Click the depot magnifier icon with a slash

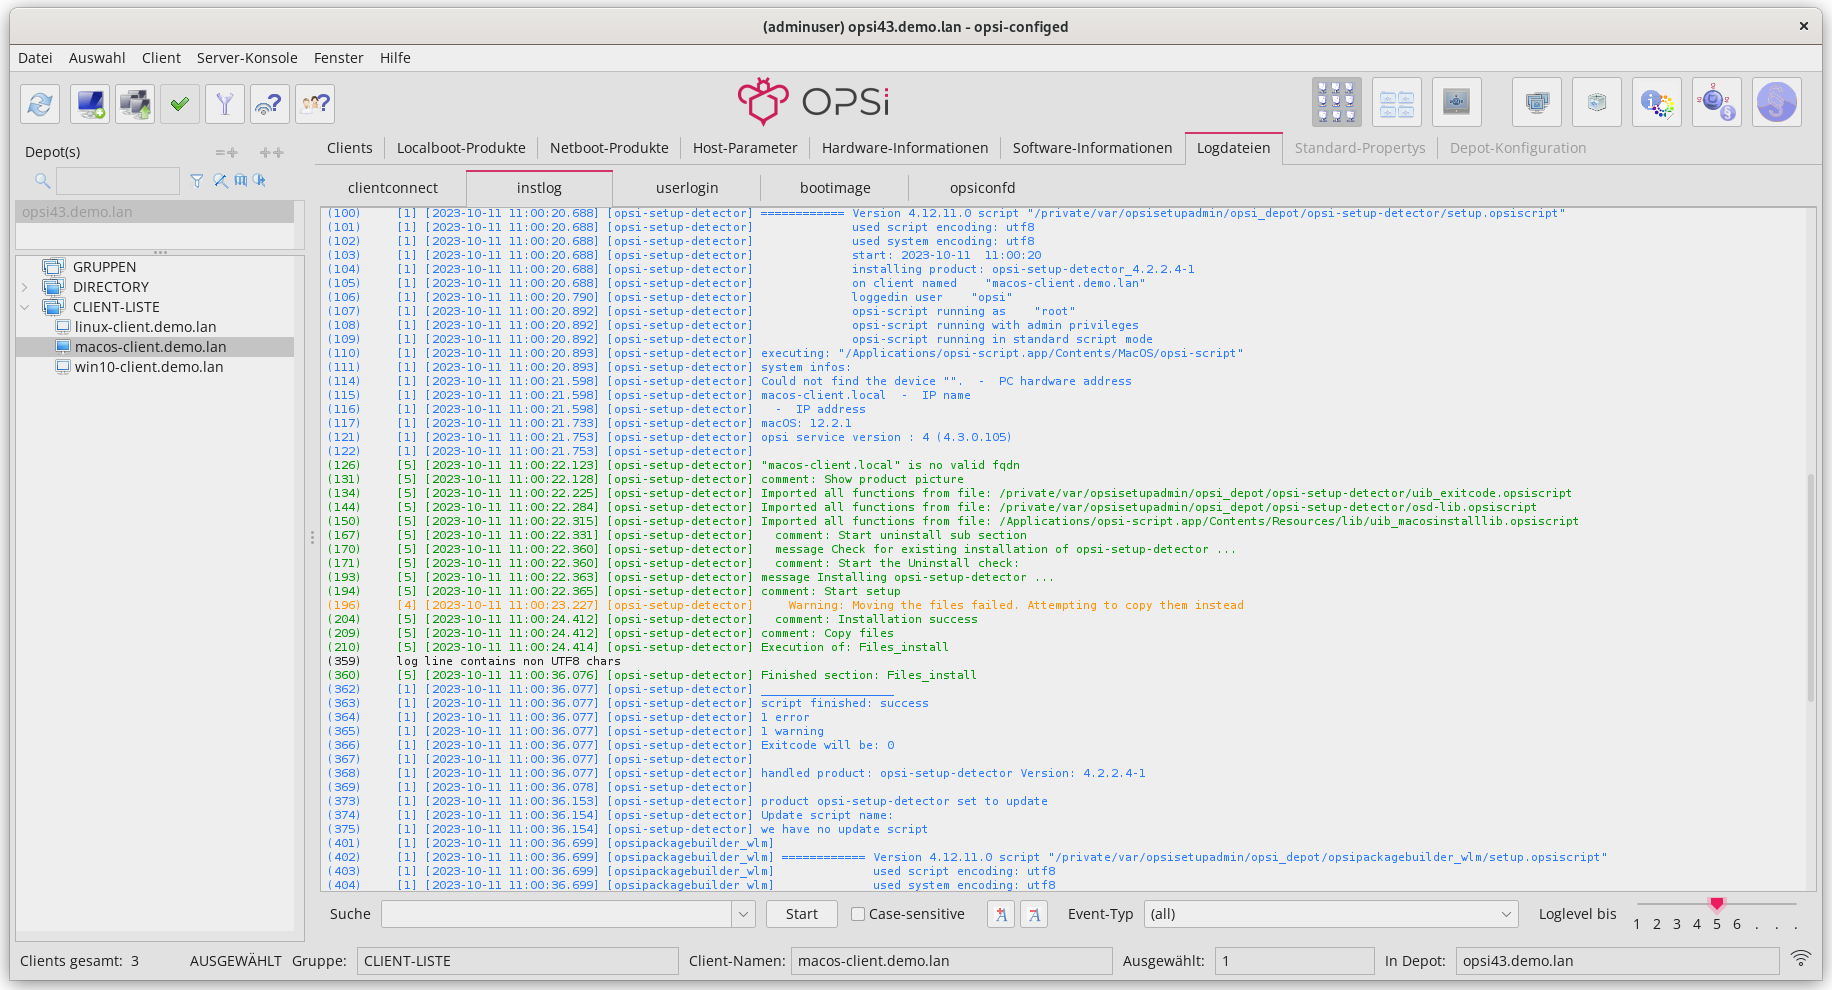pyautogui.click(x=220, y=181)
